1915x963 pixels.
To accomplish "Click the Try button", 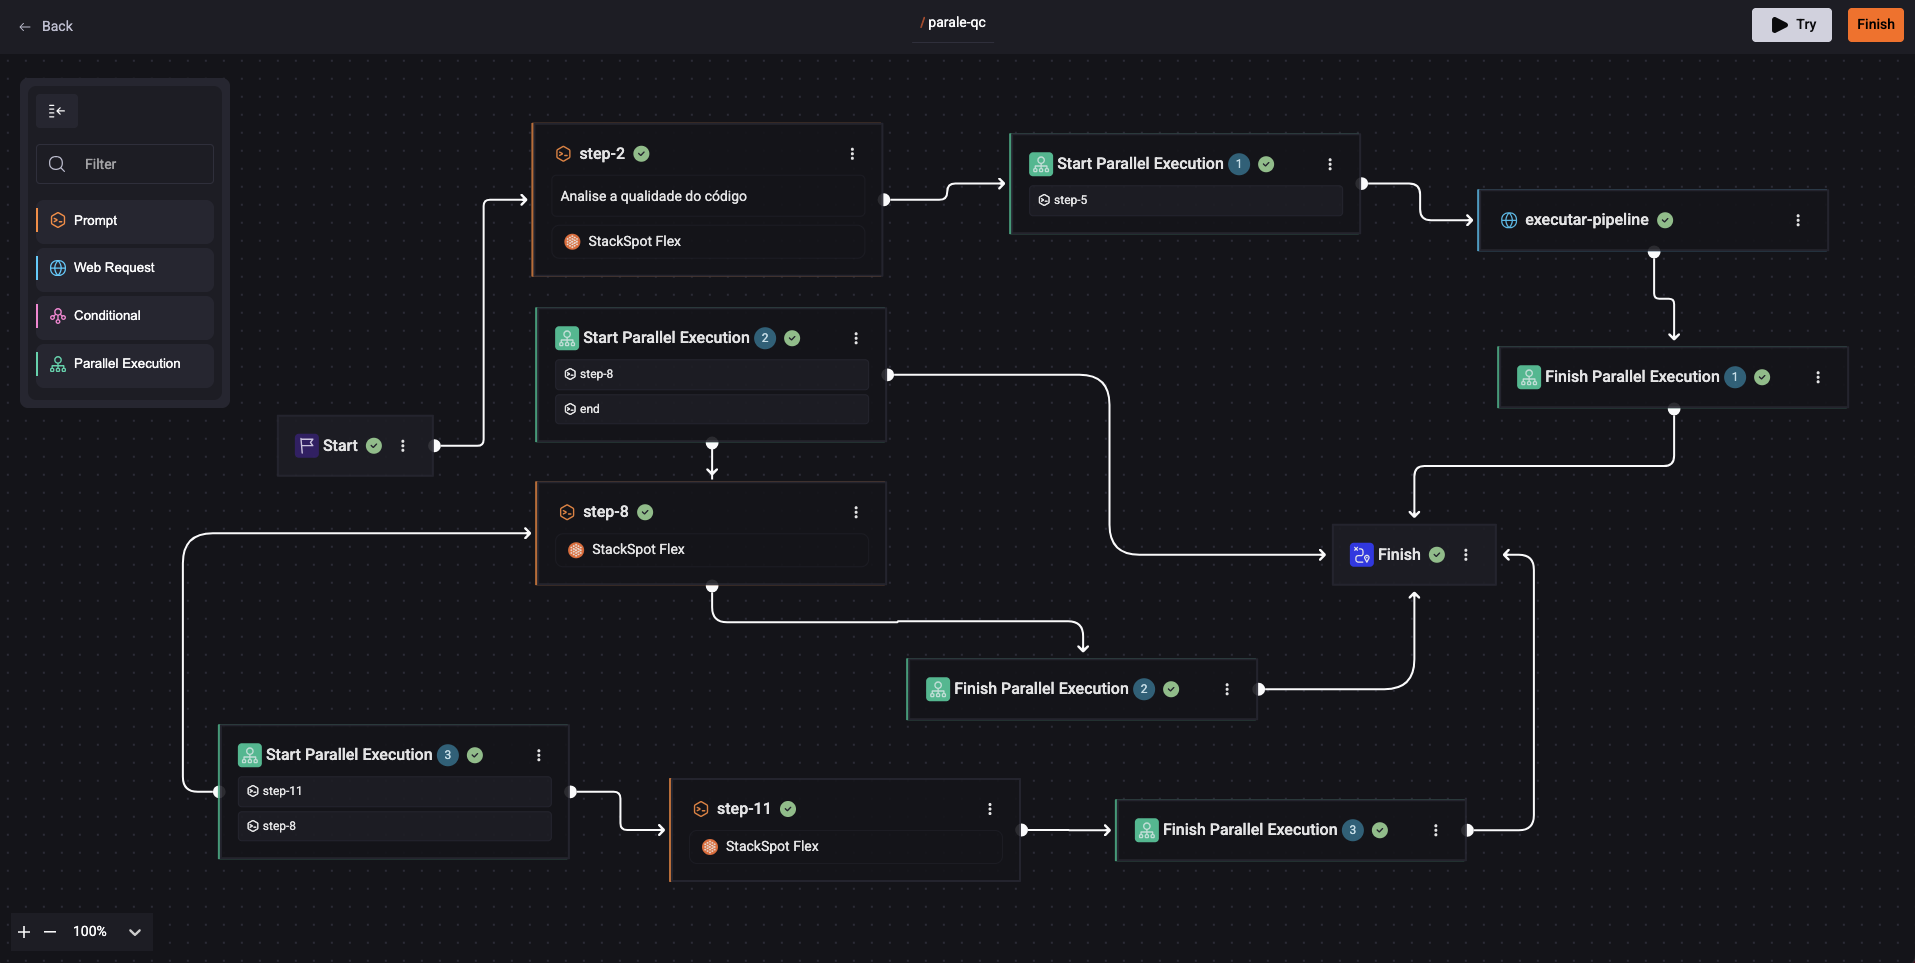I will click(x=1791, y=25).
